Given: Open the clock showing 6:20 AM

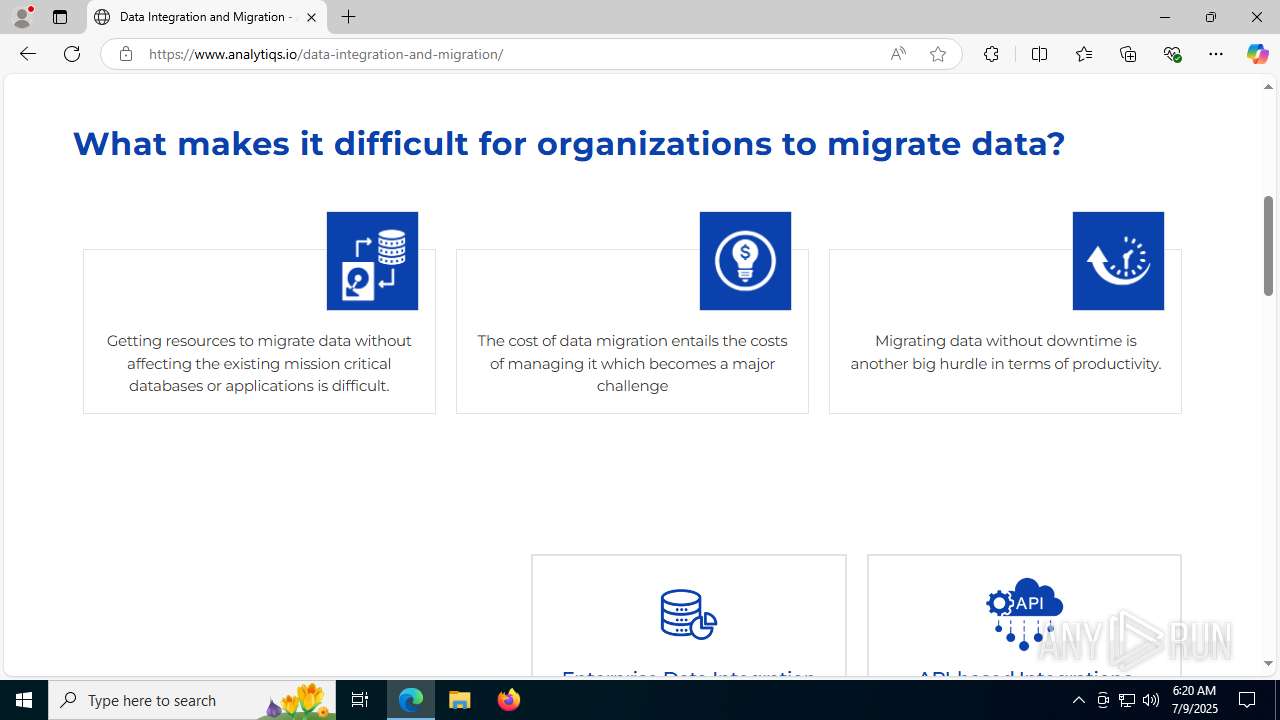Looking at the screenshot, I should (x=1193, y=700).
